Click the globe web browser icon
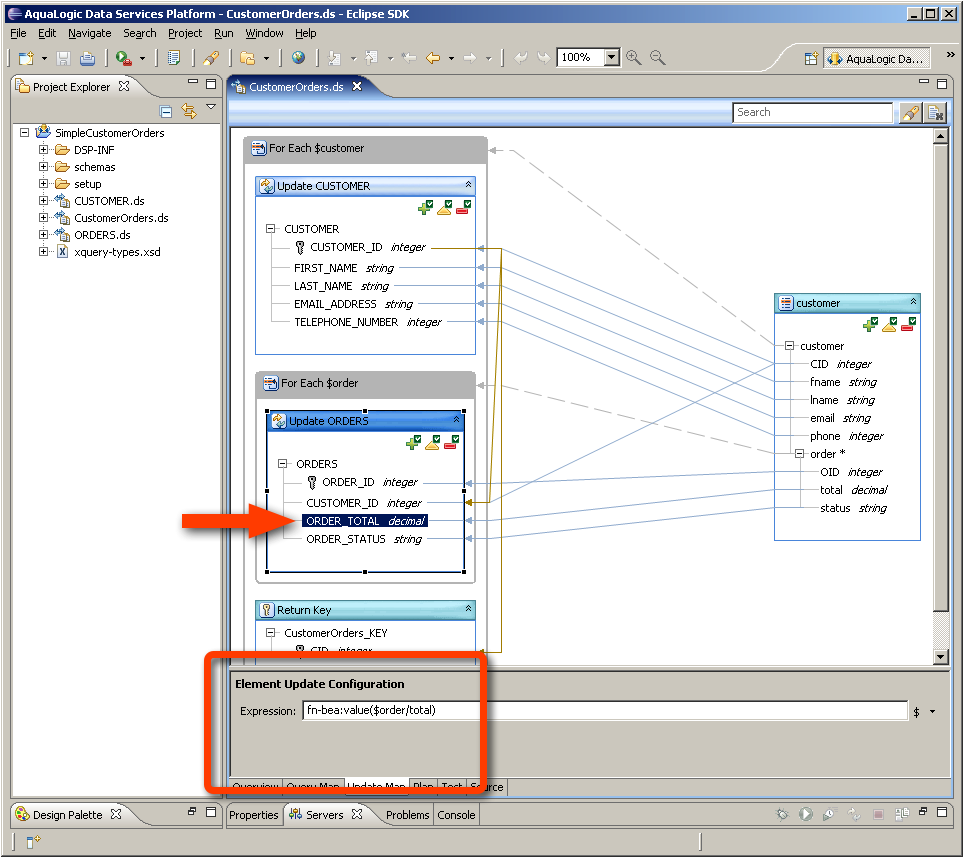 tap(298, 58)
